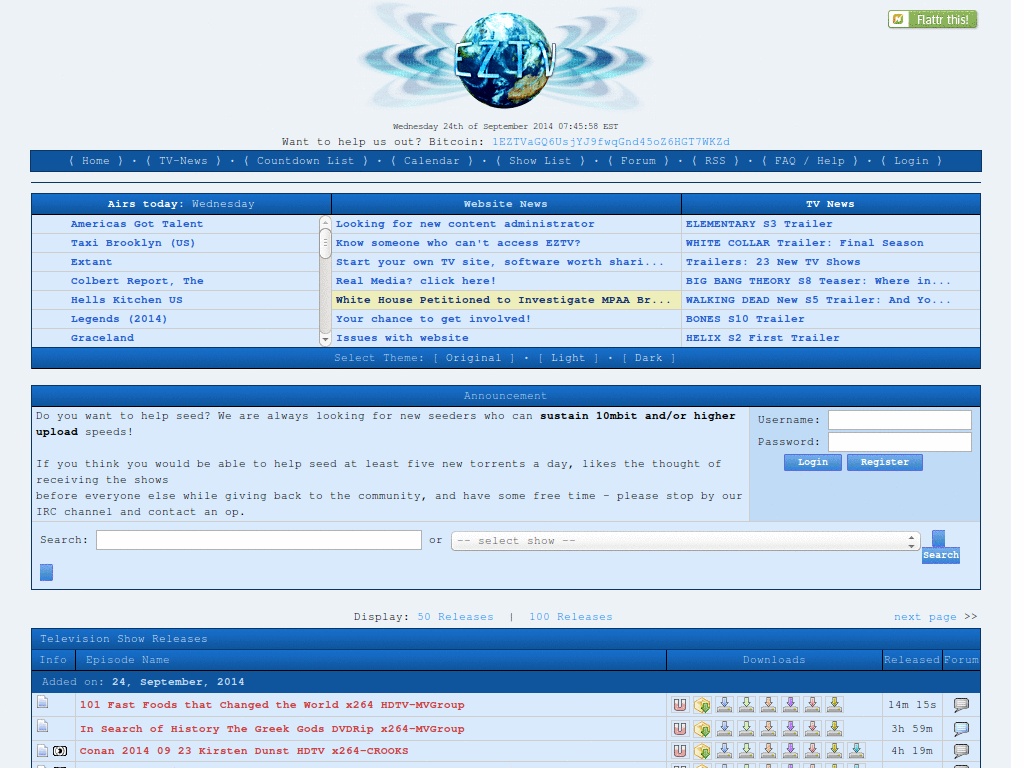The image size is (1024, 768).
Task: Open the Home navigation item
Action: [96, 161]
